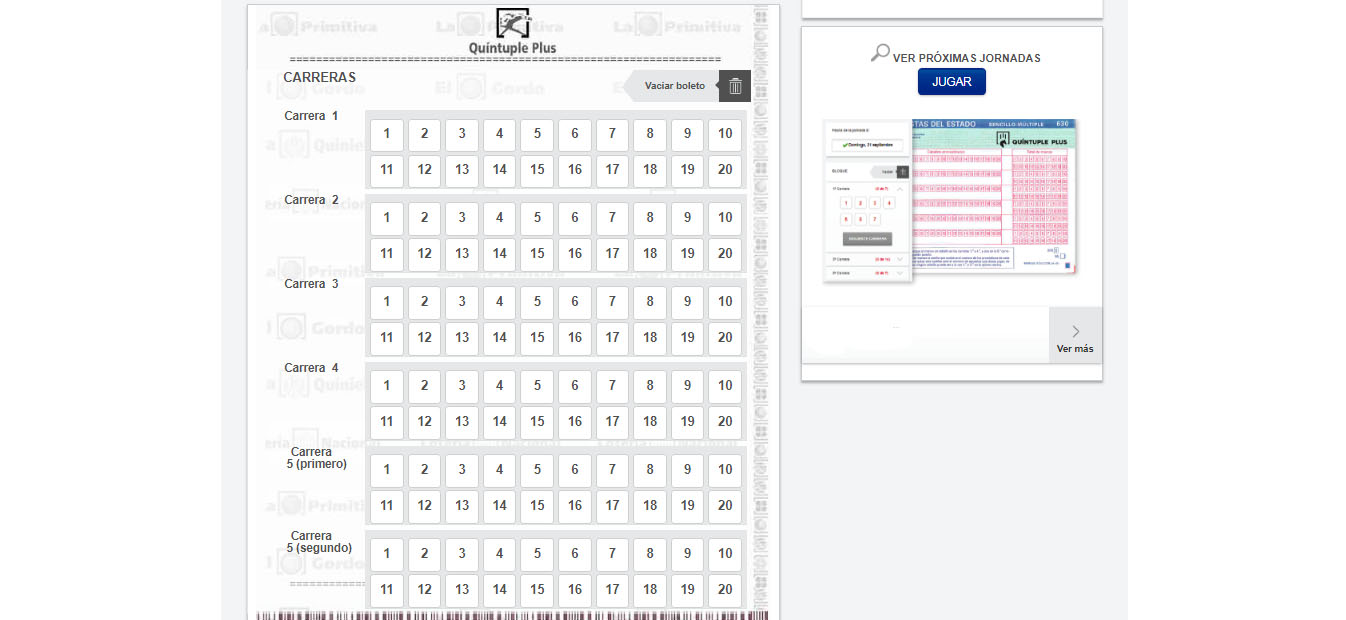Choose number 17 in Carrera 2

[x=612, y=255]
